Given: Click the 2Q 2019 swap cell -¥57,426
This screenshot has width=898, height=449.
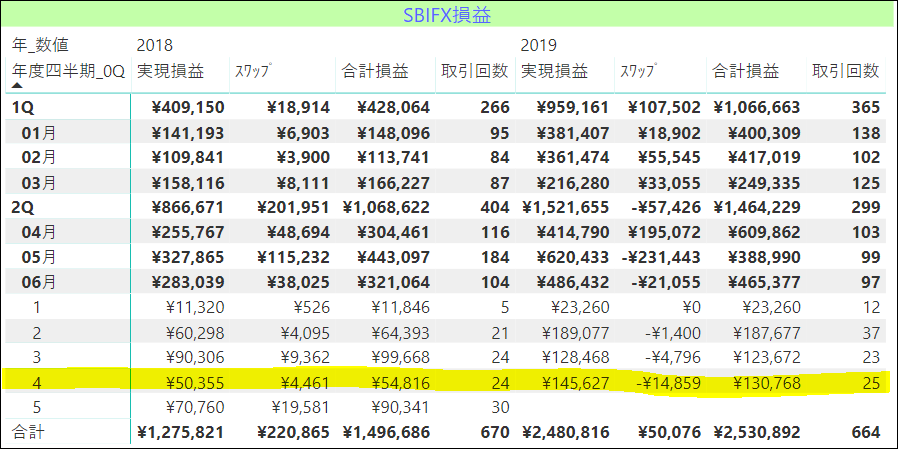Looking at the screenshot, I should 664,207.
